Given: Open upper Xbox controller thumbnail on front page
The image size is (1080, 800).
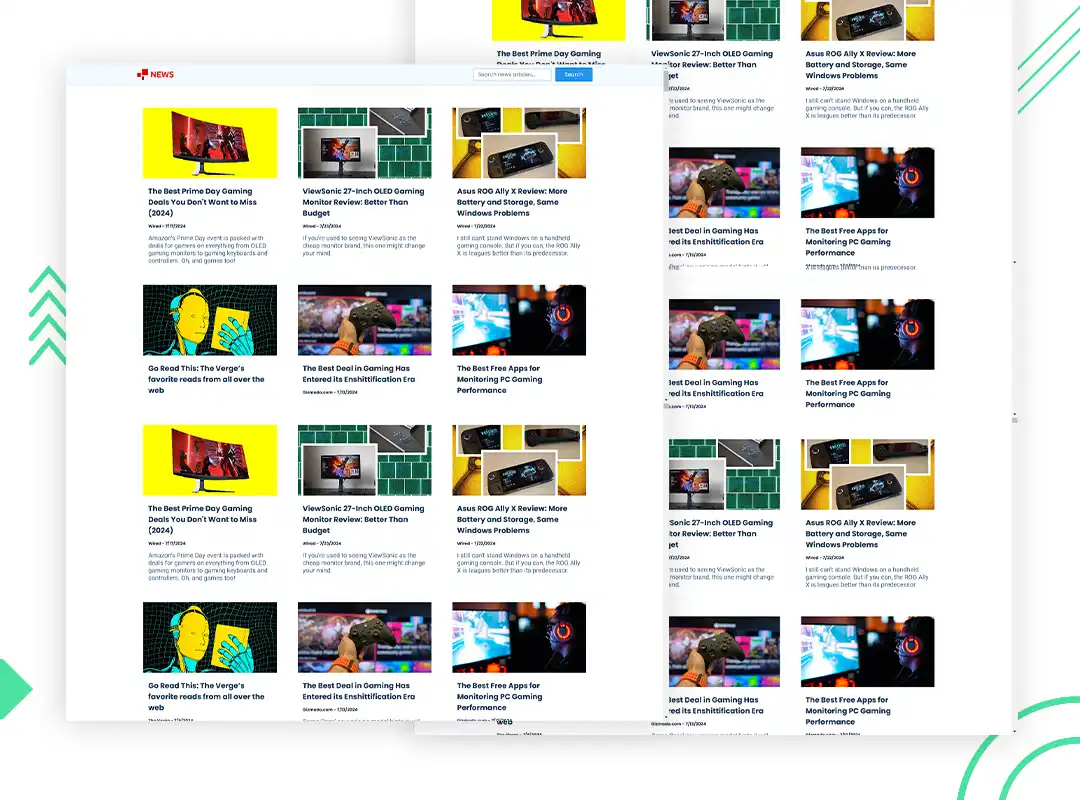Looking at the screenshot, I should pyautogui.click(x=364, y=320).
